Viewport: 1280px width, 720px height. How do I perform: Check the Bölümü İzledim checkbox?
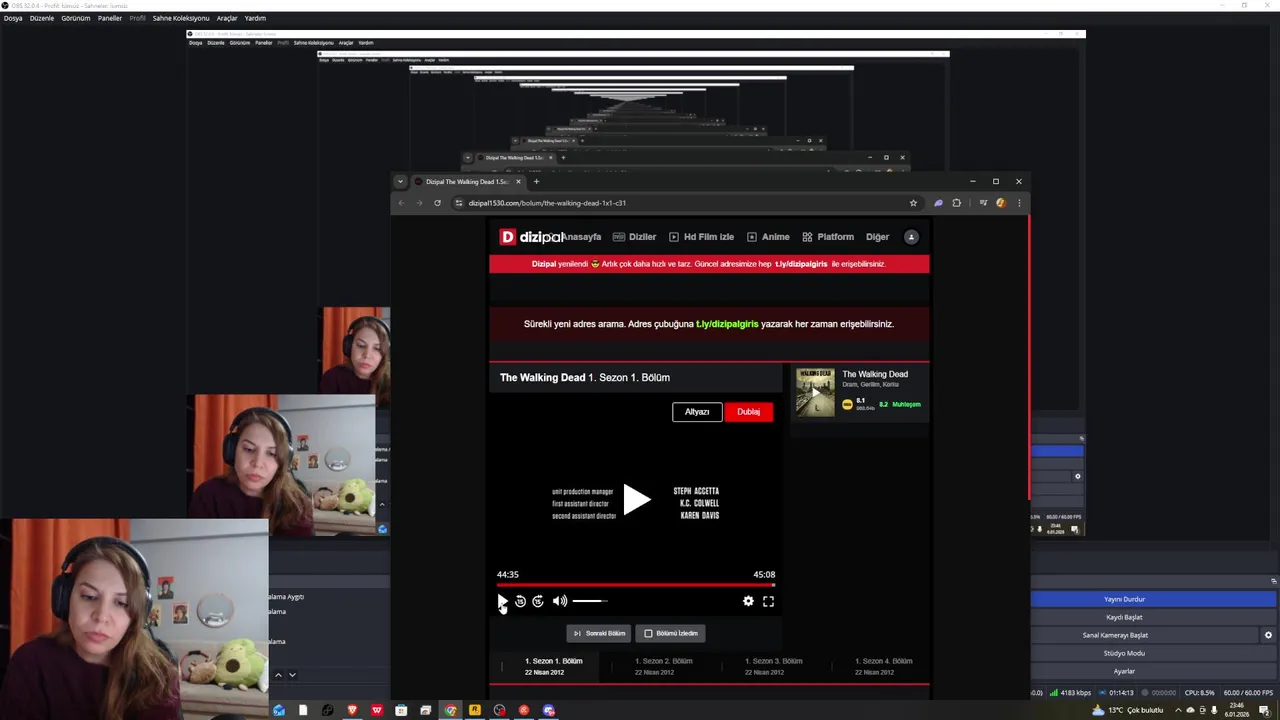pyautogui.click(x=648, y=633)
